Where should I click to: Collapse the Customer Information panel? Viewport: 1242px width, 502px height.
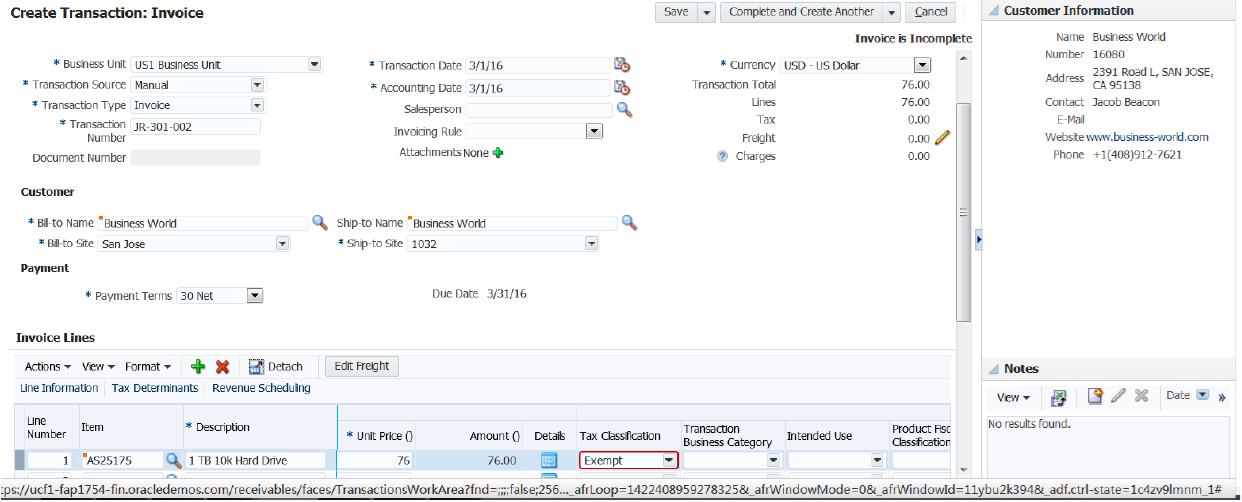pos(993,10)
